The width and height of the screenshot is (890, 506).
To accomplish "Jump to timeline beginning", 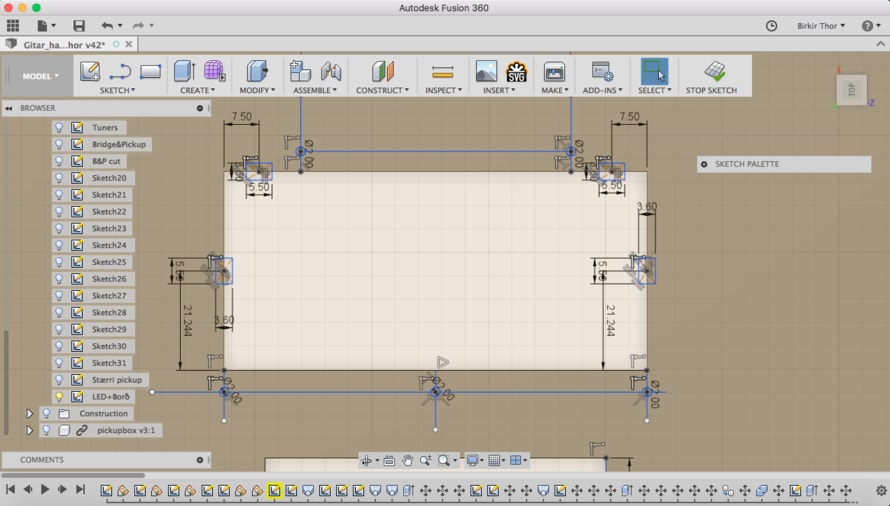I will pyautogui.click(x=10, y=489).
